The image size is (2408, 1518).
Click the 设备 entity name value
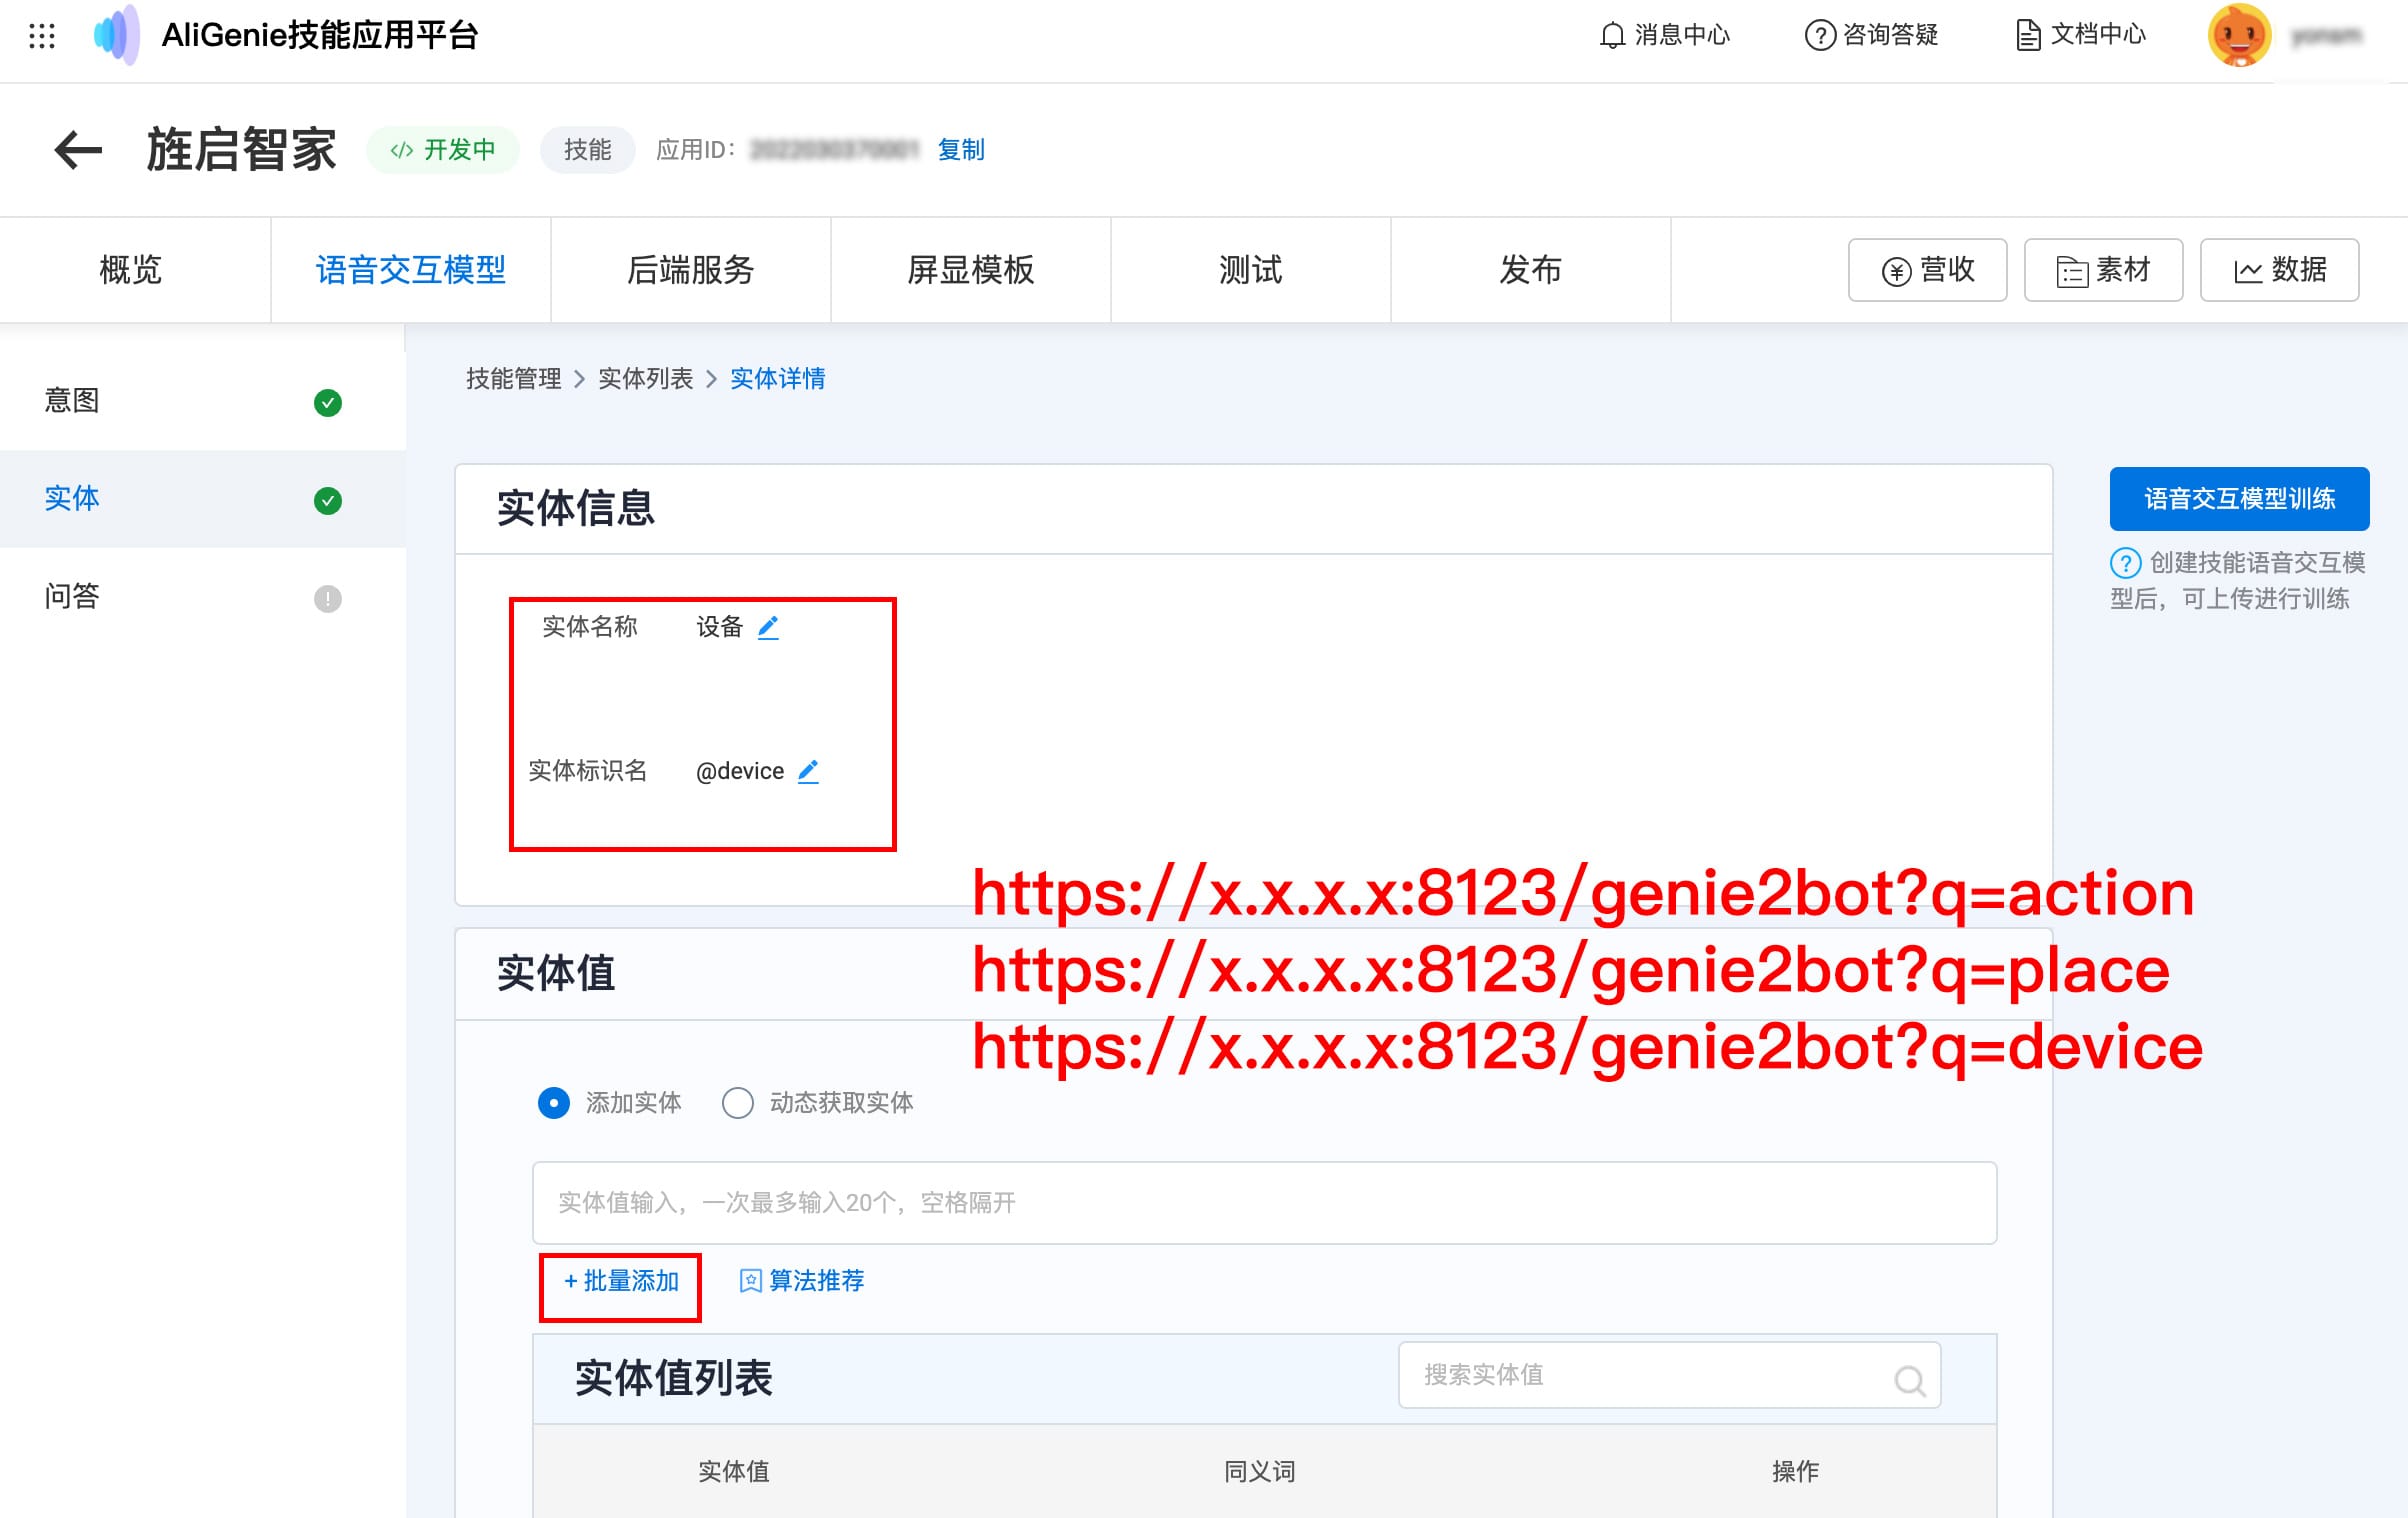(x=720, y=627)
